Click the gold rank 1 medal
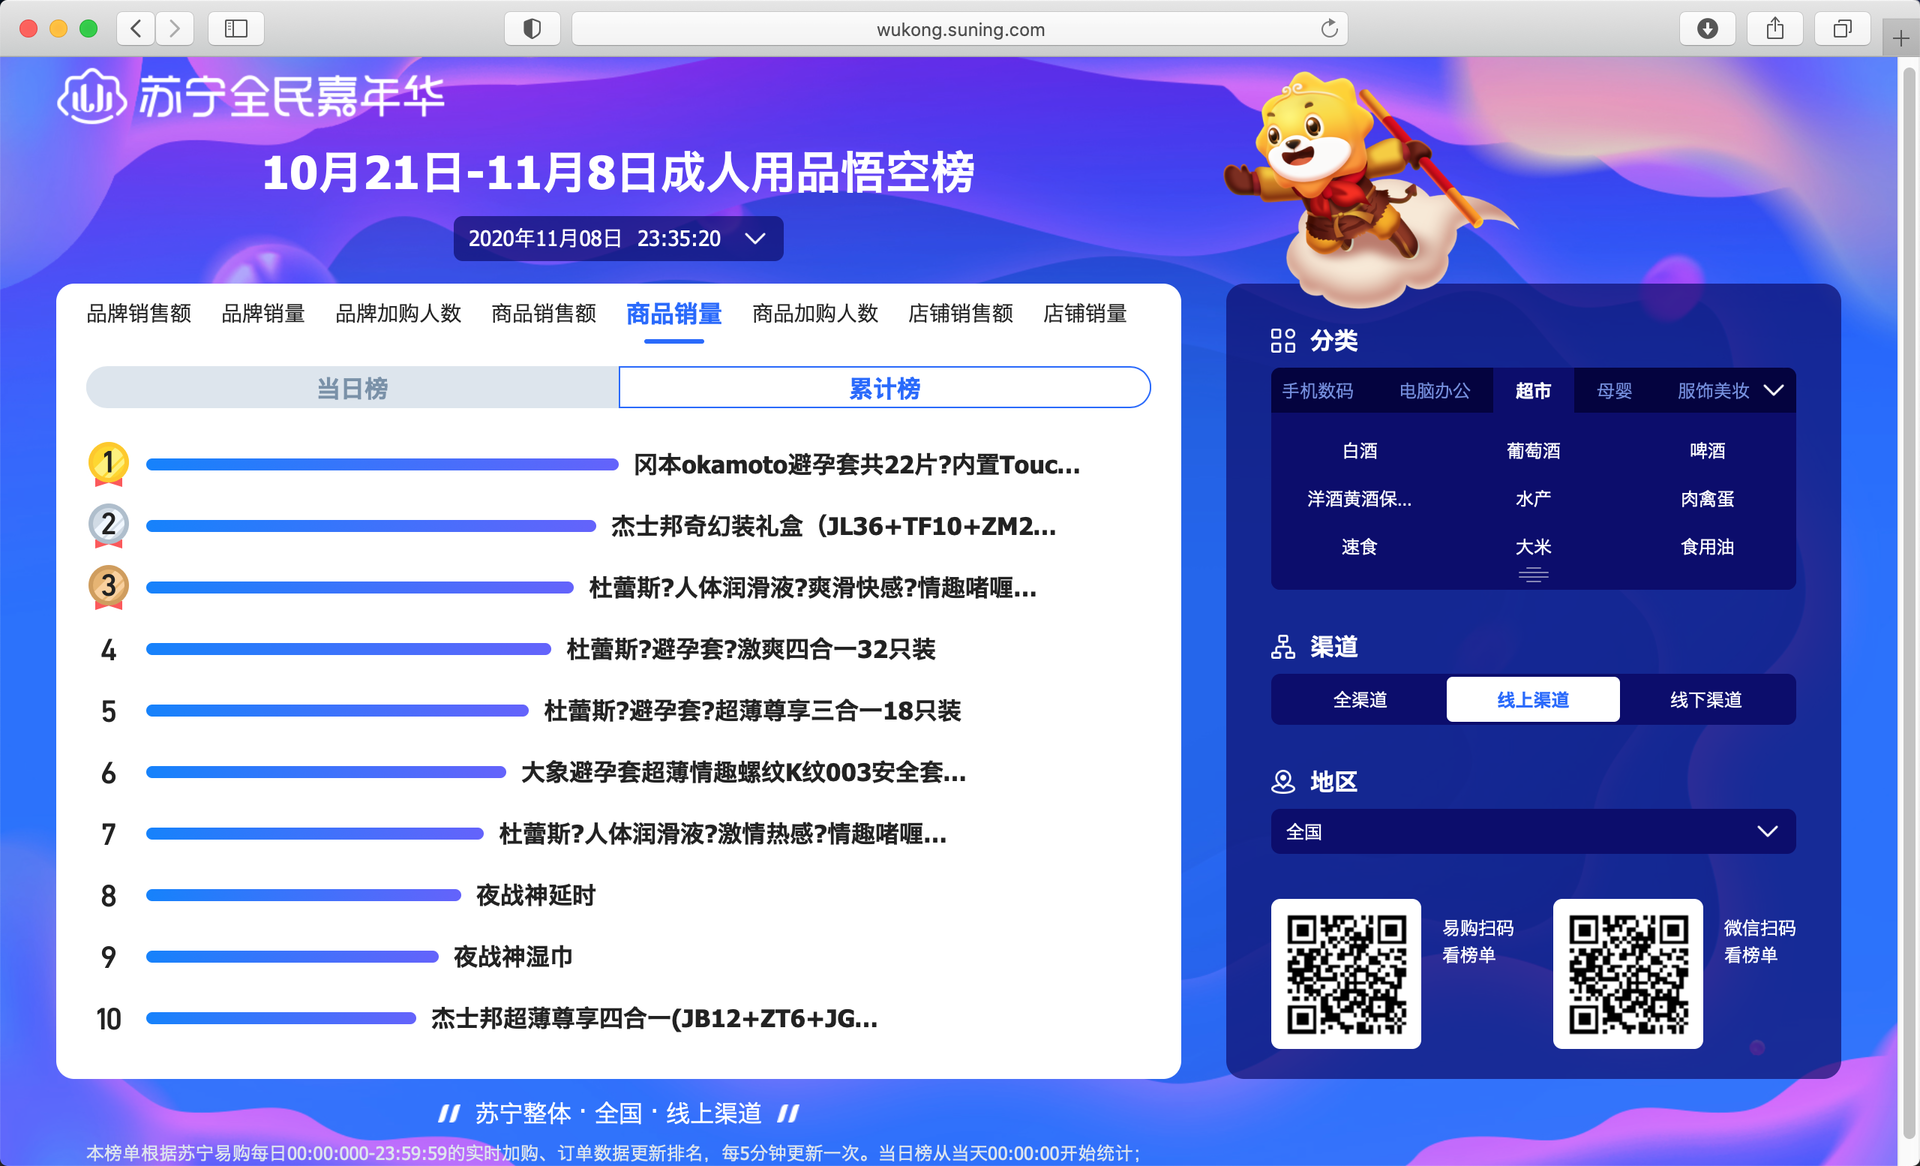The image size is (1920, 1166). tap(108, 464)
